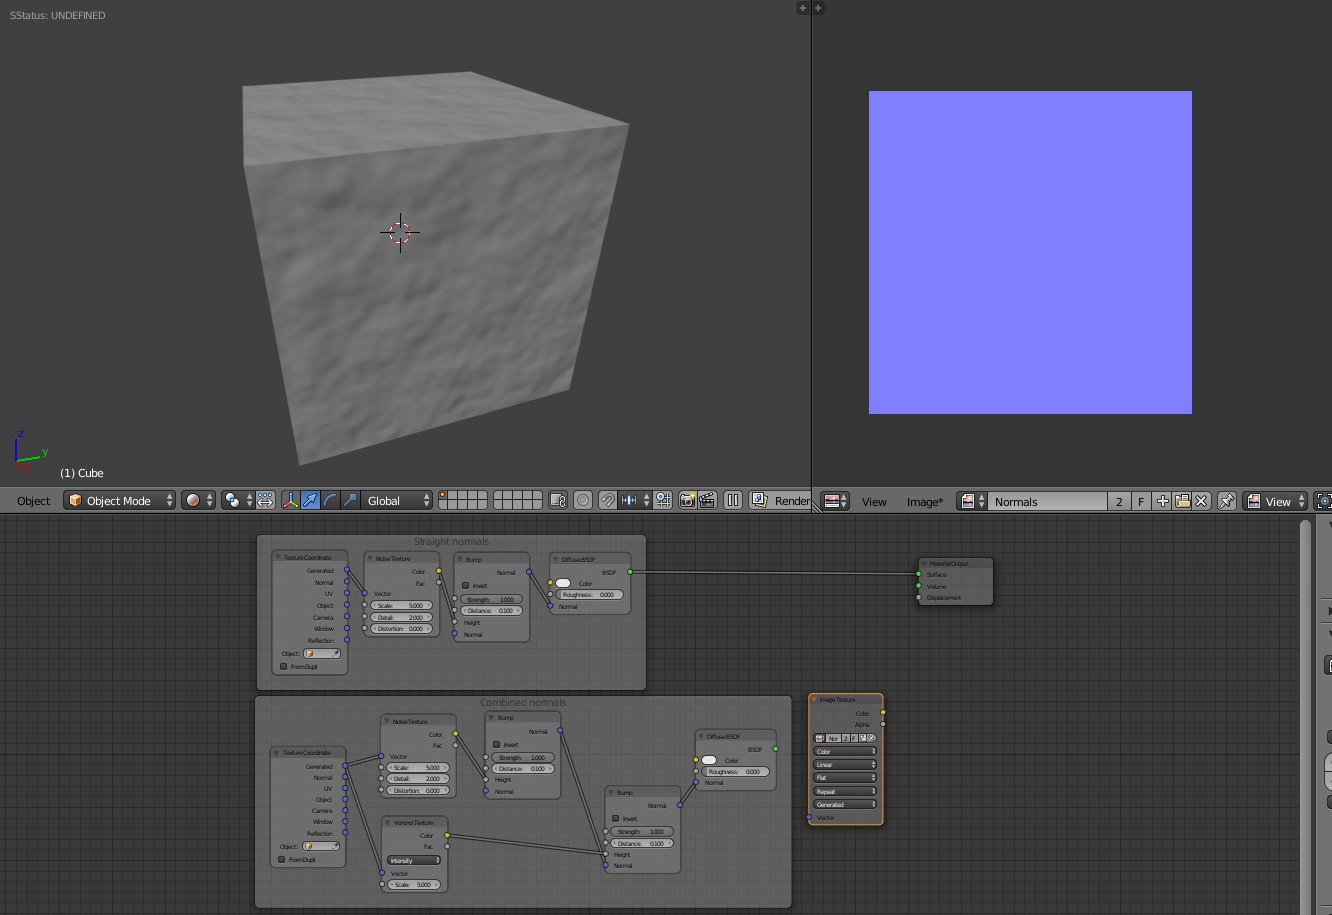Viewport: 1332px width, 915px height.
Task: Click the image user count 2 button
Action: coord(1119,502)
